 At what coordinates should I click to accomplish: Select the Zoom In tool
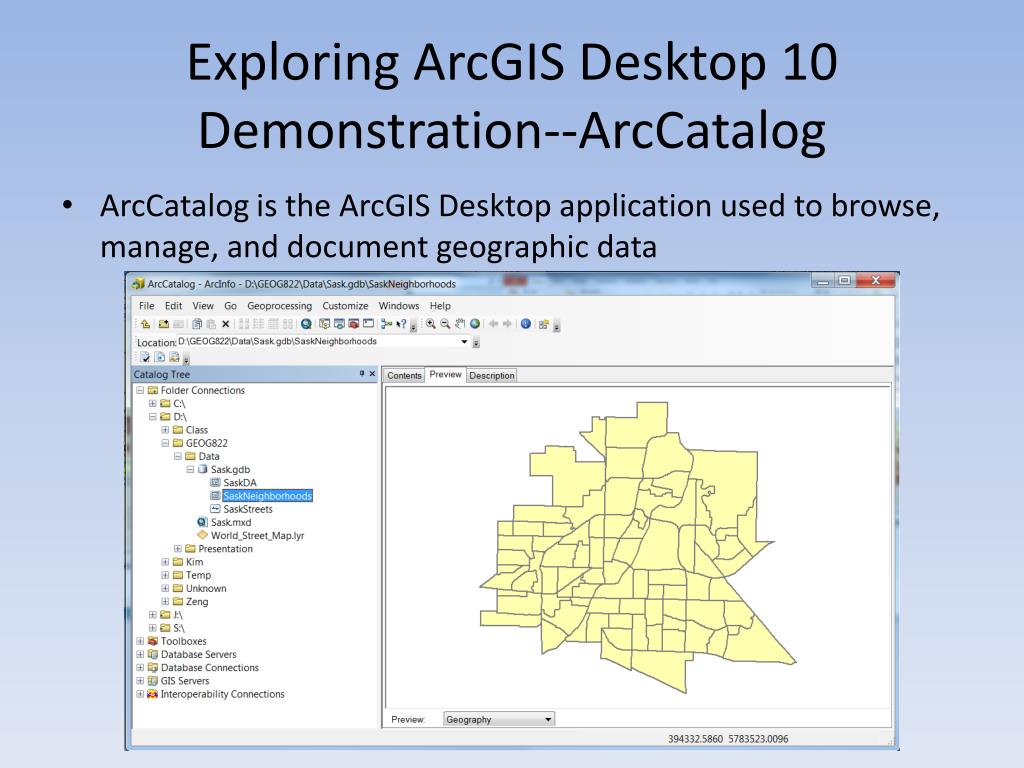[x=430, y=324]
